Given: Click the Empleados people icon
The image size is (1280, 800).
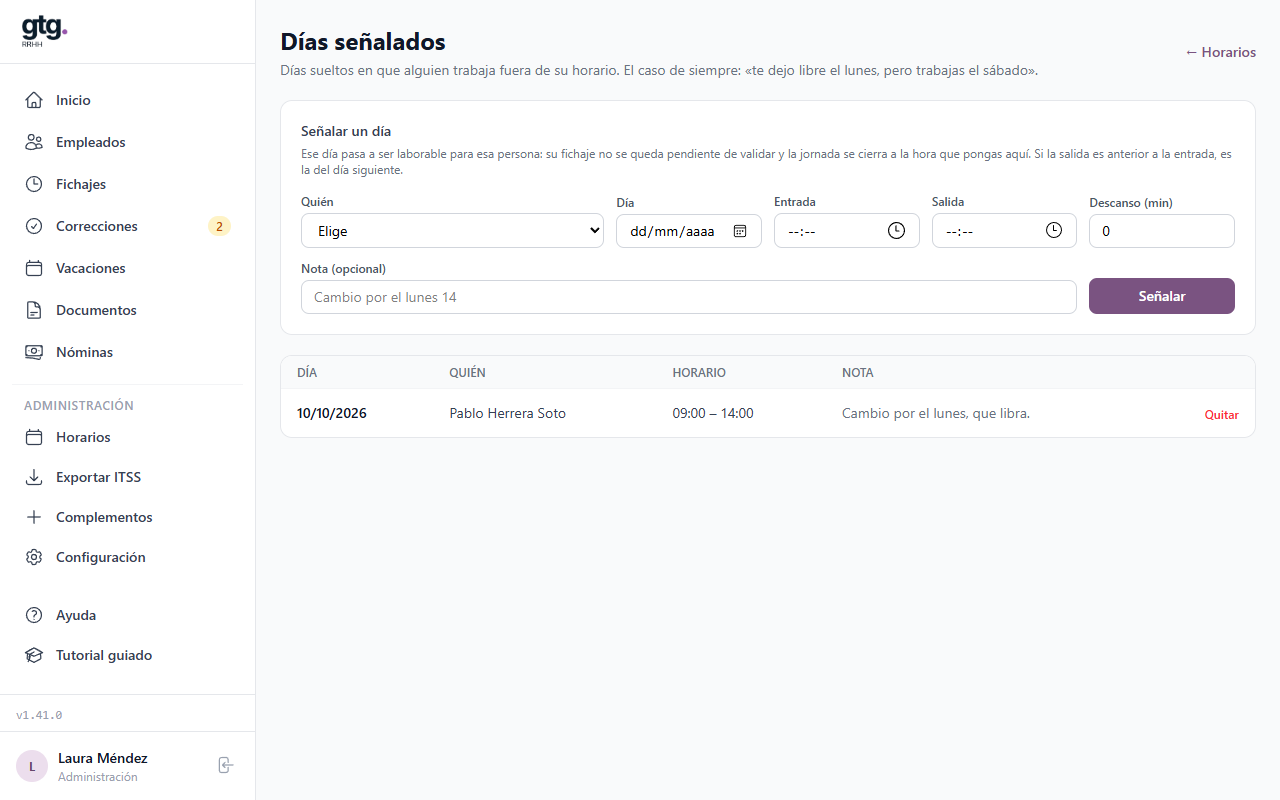Looking at the screenshot, I should point(34,142).
